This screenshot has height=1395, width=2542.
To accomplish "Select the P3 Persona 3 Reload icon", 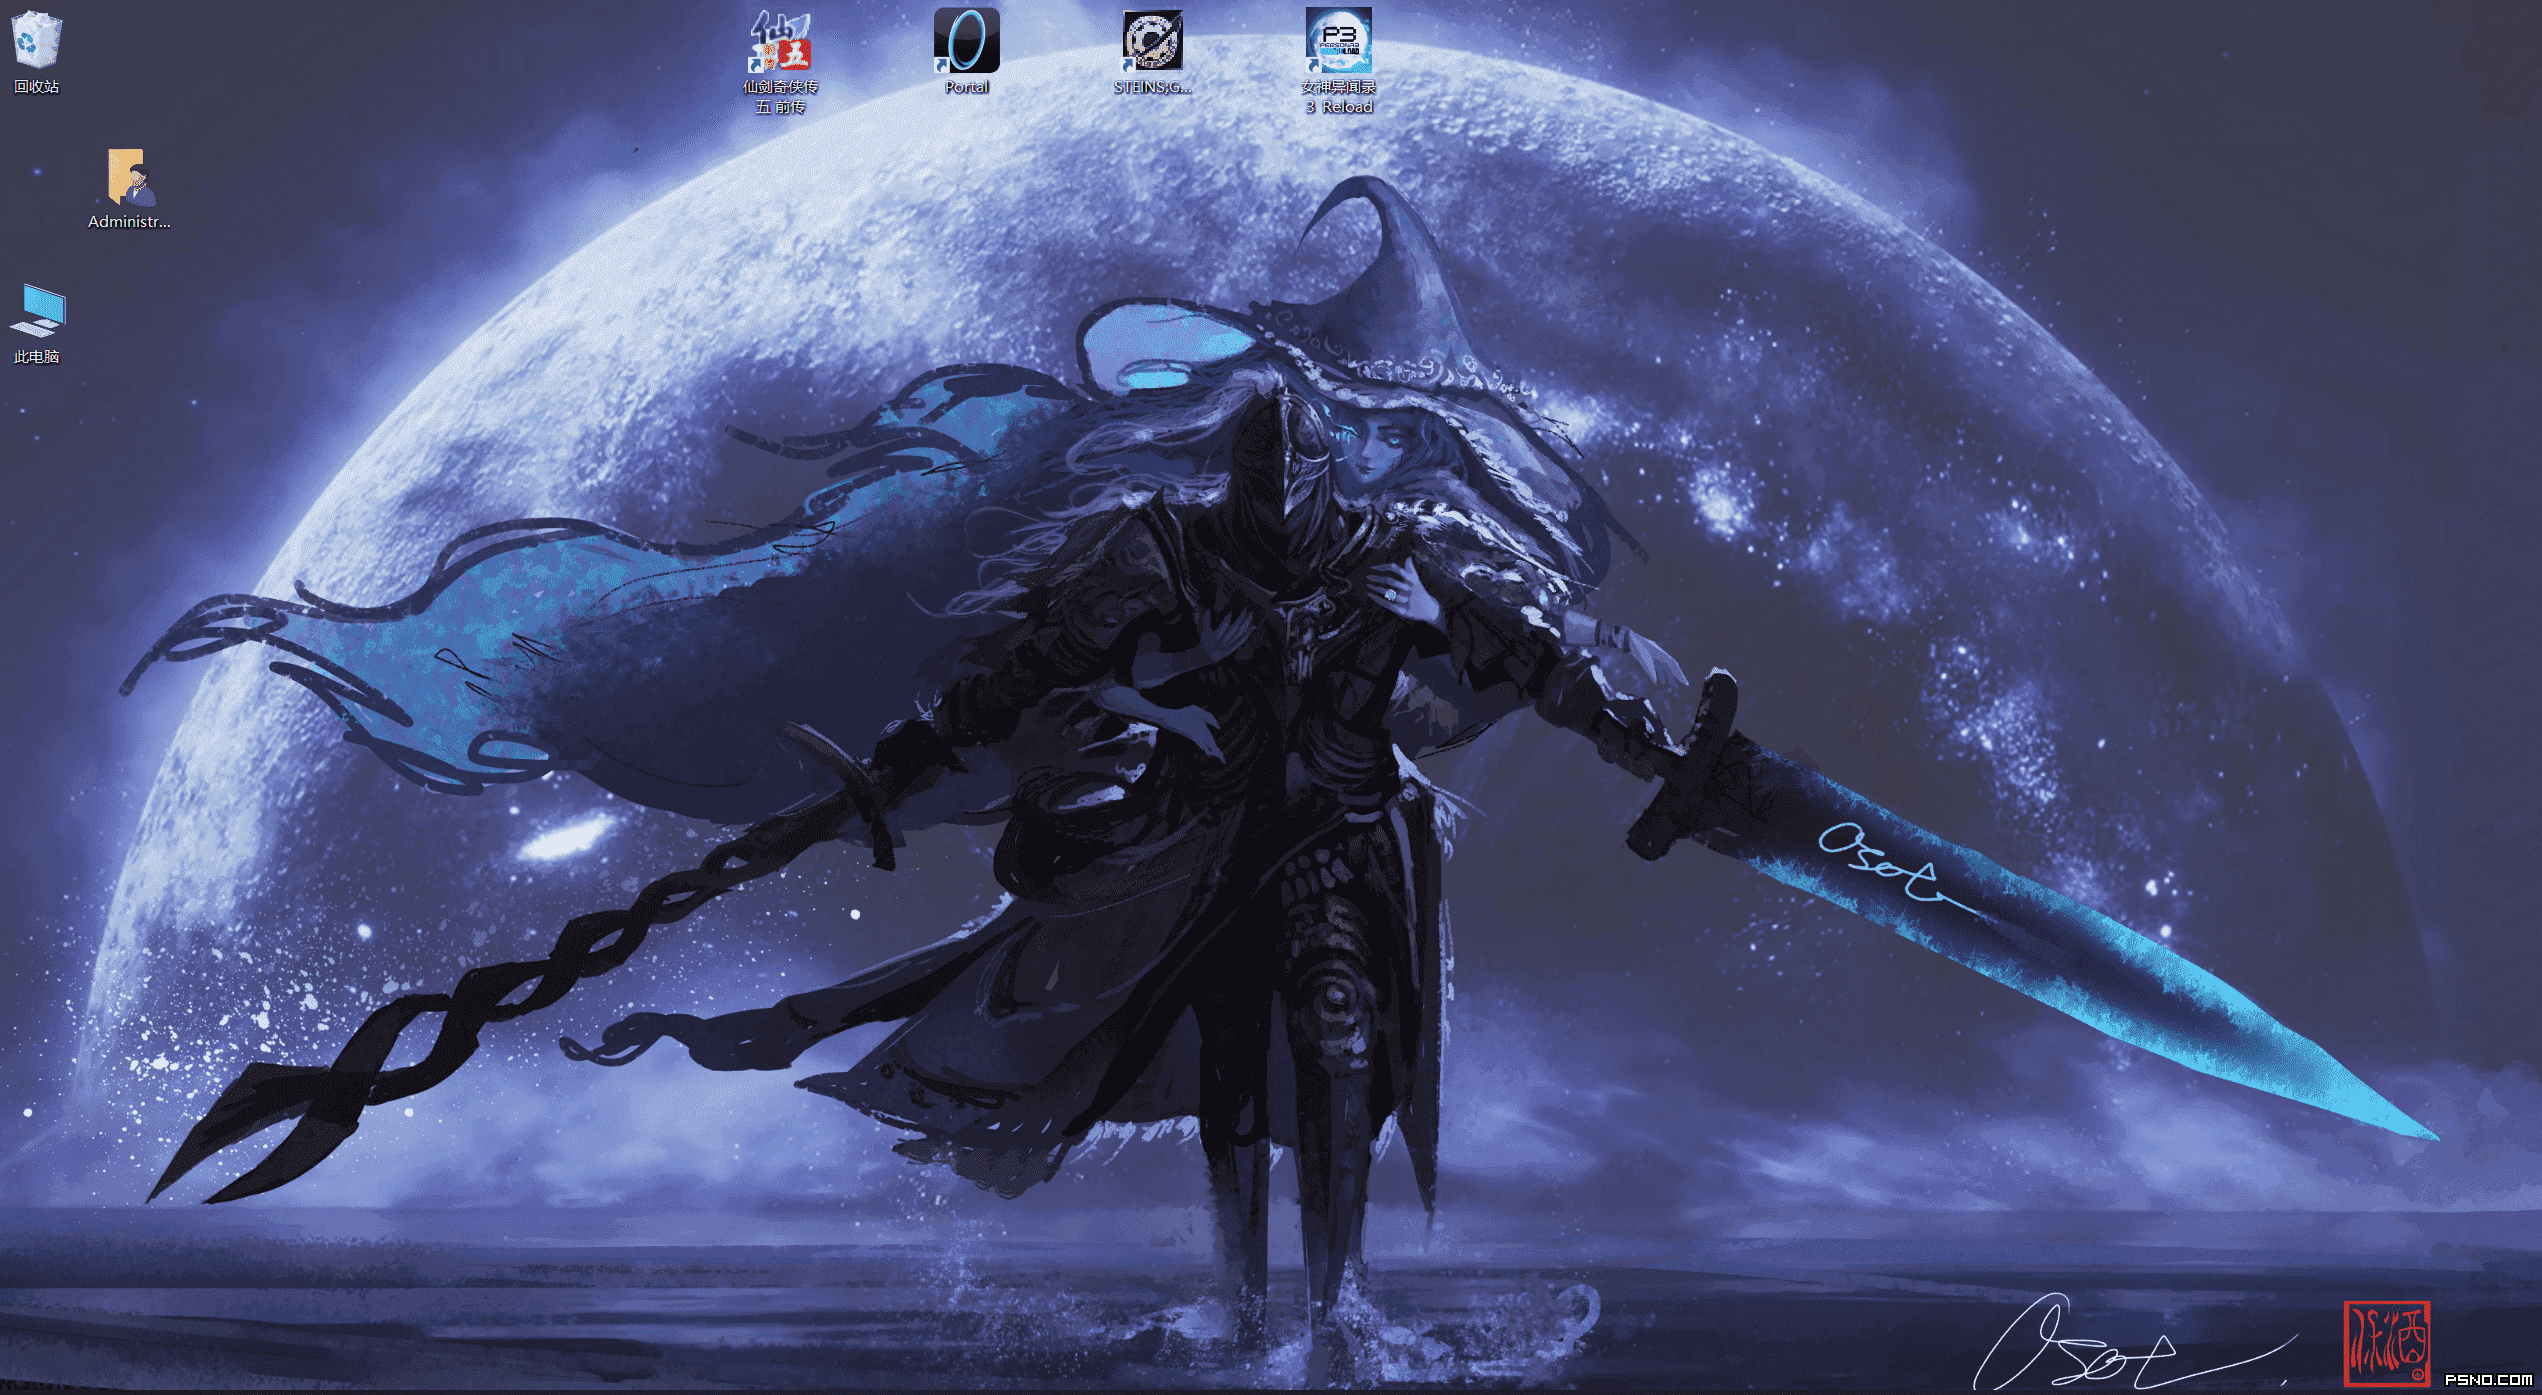I will tap(1338, 40).
